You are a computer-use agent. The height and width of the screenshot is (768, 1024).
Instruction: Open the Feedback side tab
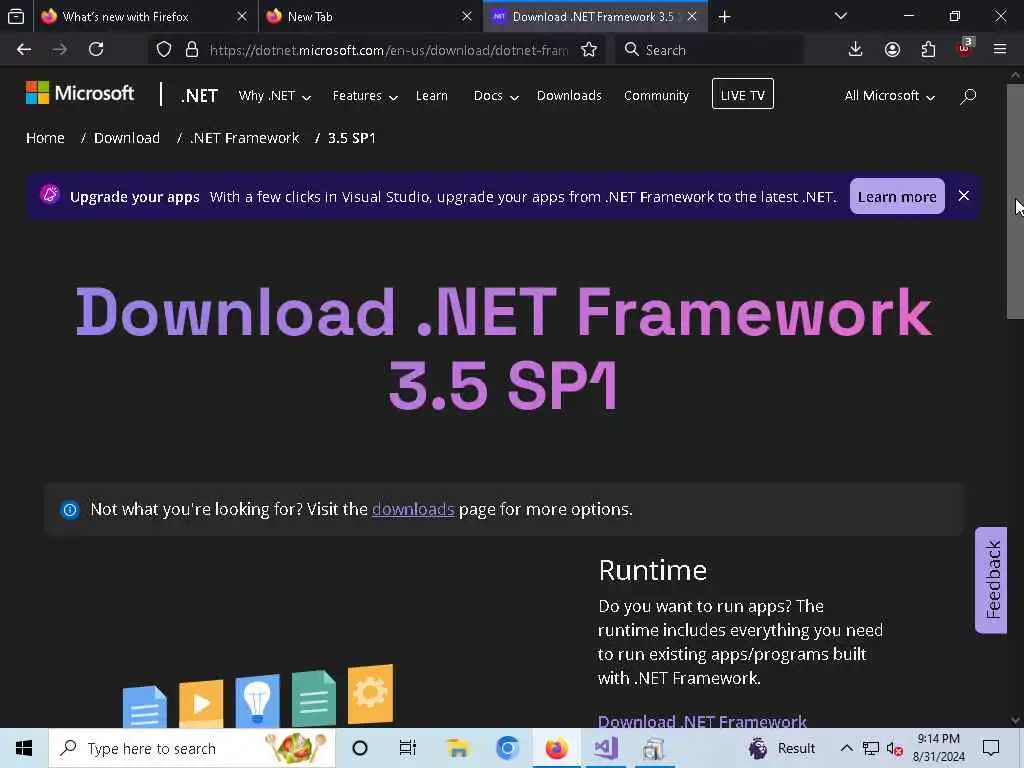[991, 580]
